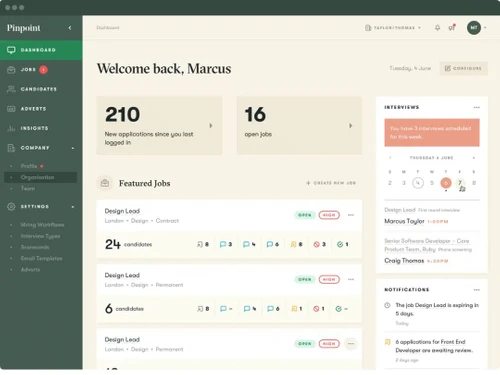Image resolution: width=500 pixels, height=375 pixels.
Task: Click the Dashboard monitor icon
Action: (11, 50)
